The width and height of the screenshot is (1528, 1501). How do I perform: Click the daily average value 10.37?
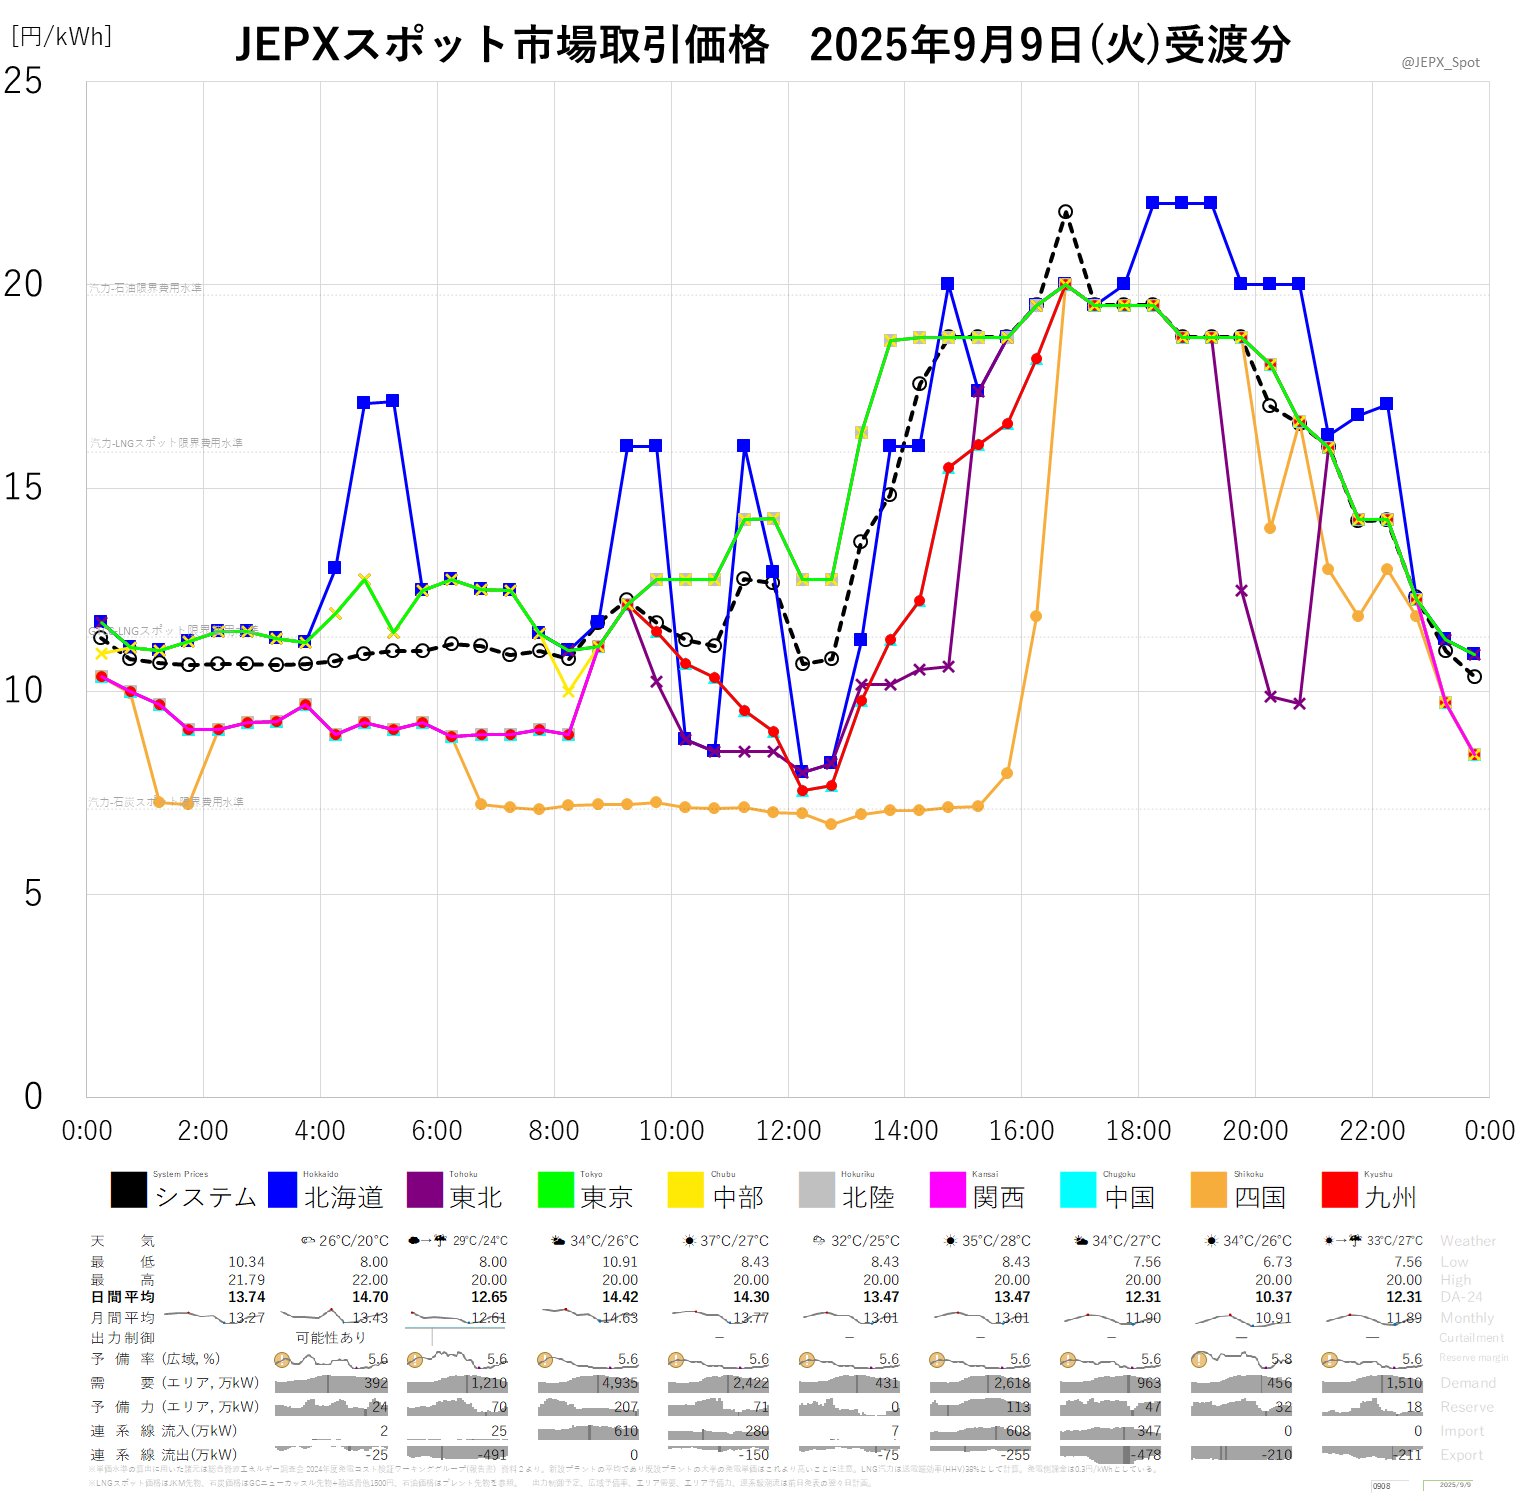pos(1273,1297)
